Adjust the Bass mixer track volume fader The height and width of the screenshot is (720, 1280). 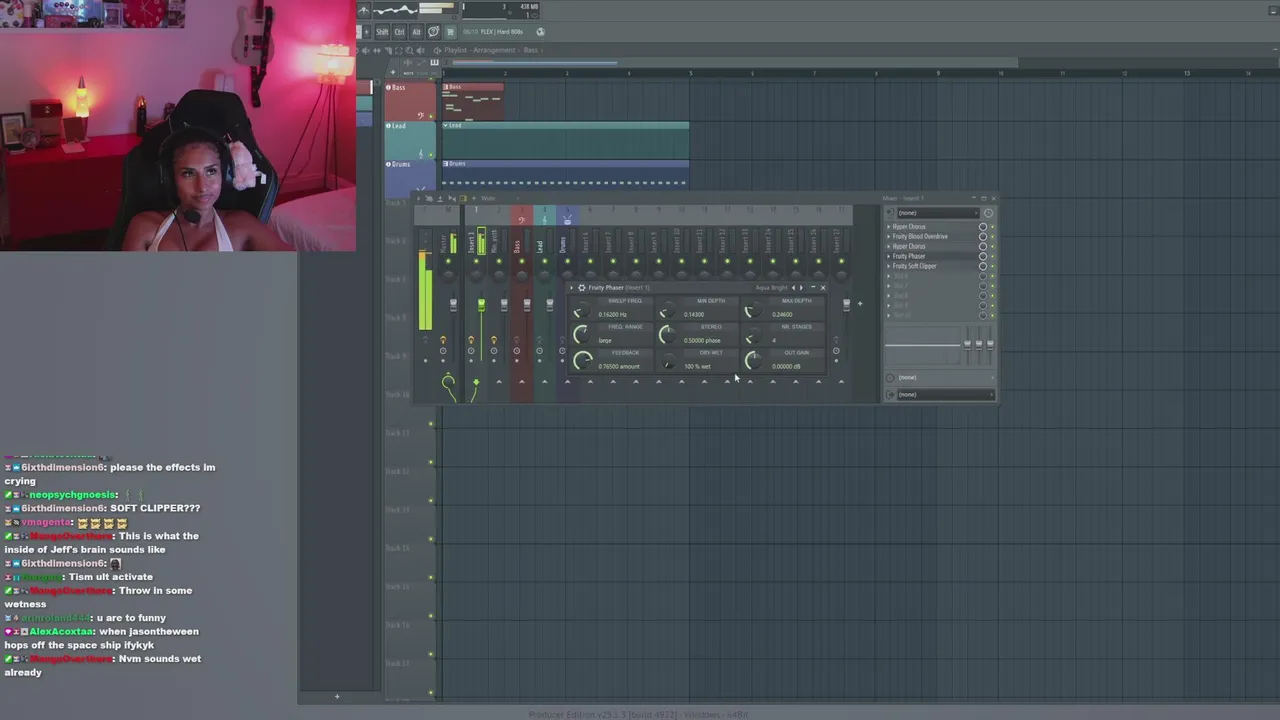pos(527,305)
